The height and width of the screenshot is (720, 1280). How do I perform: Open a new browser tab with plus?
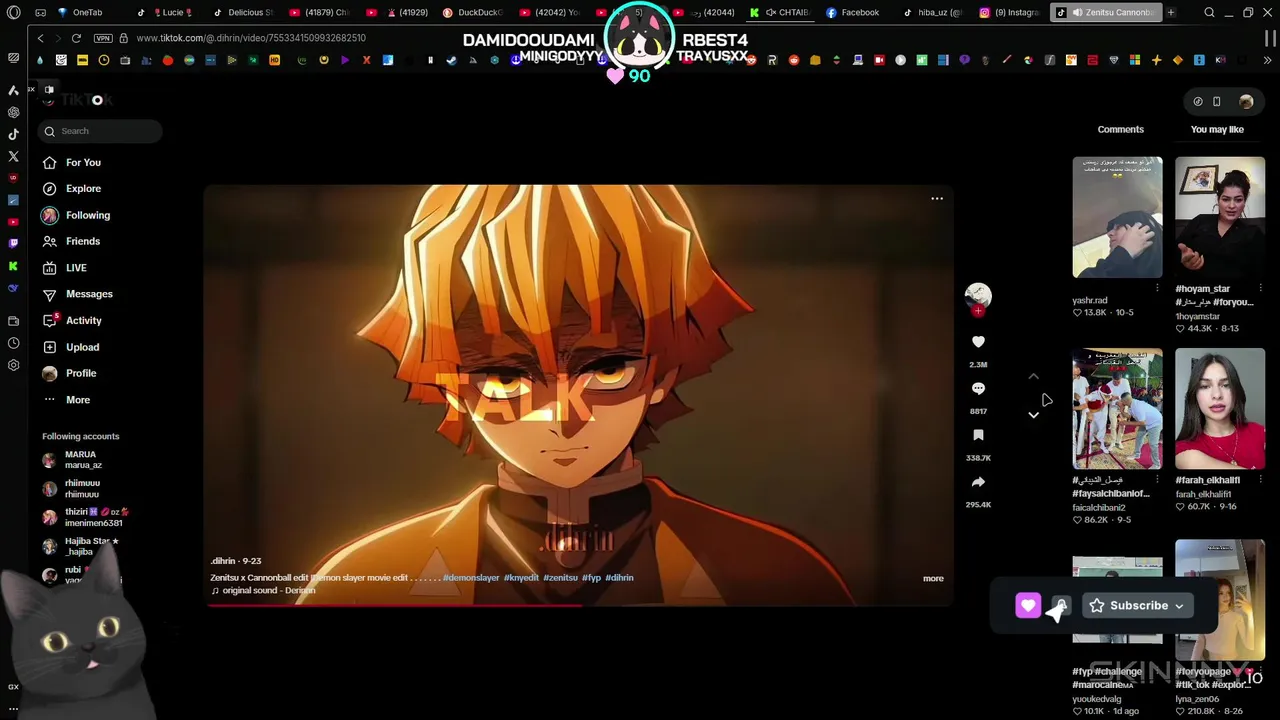pos(1171,12)
